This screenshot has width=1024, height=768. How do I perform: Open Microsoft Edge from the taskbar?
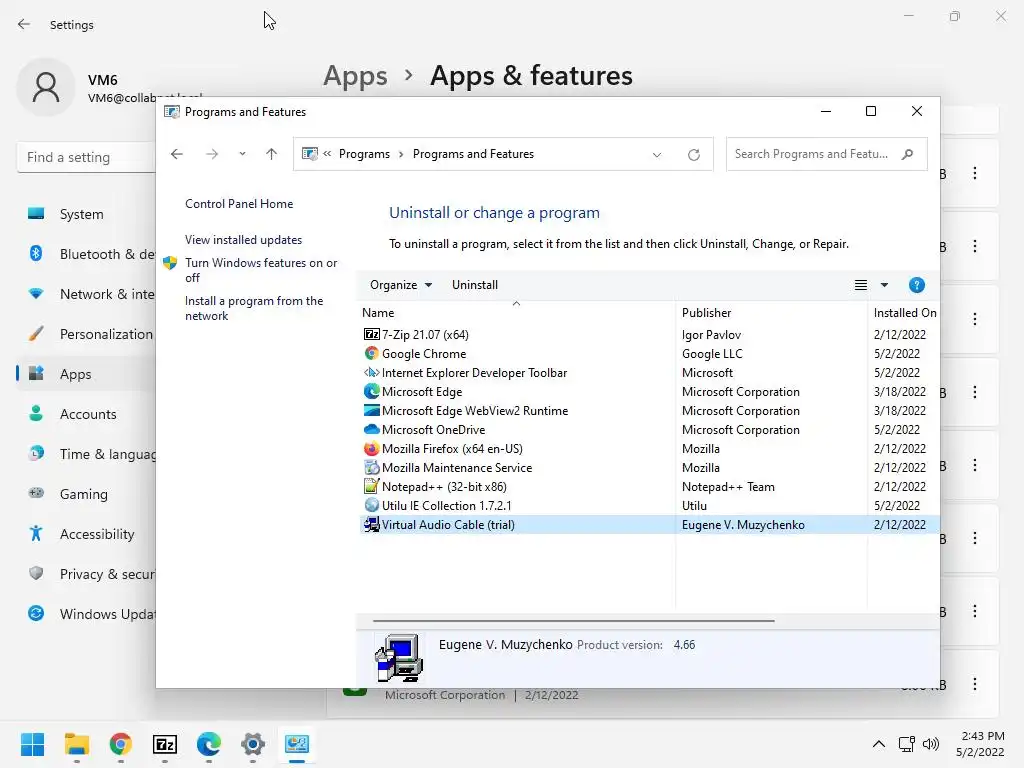(209, 744)
